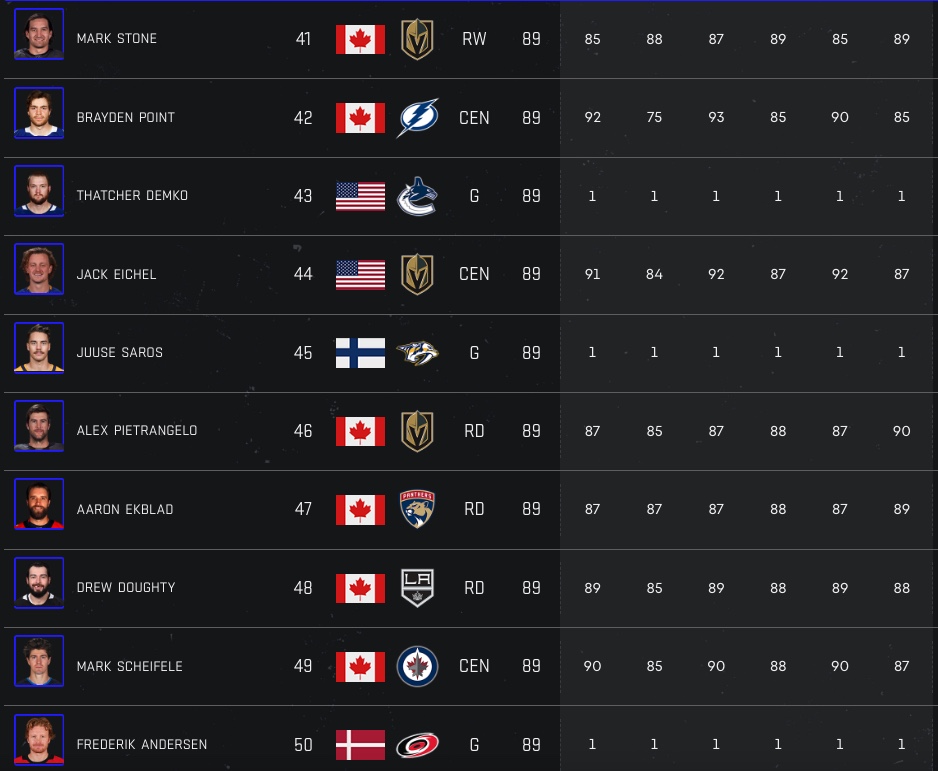Click the Nashville Predators team logo
Viewport: 938px width, 771px height.
click(417, 353)
